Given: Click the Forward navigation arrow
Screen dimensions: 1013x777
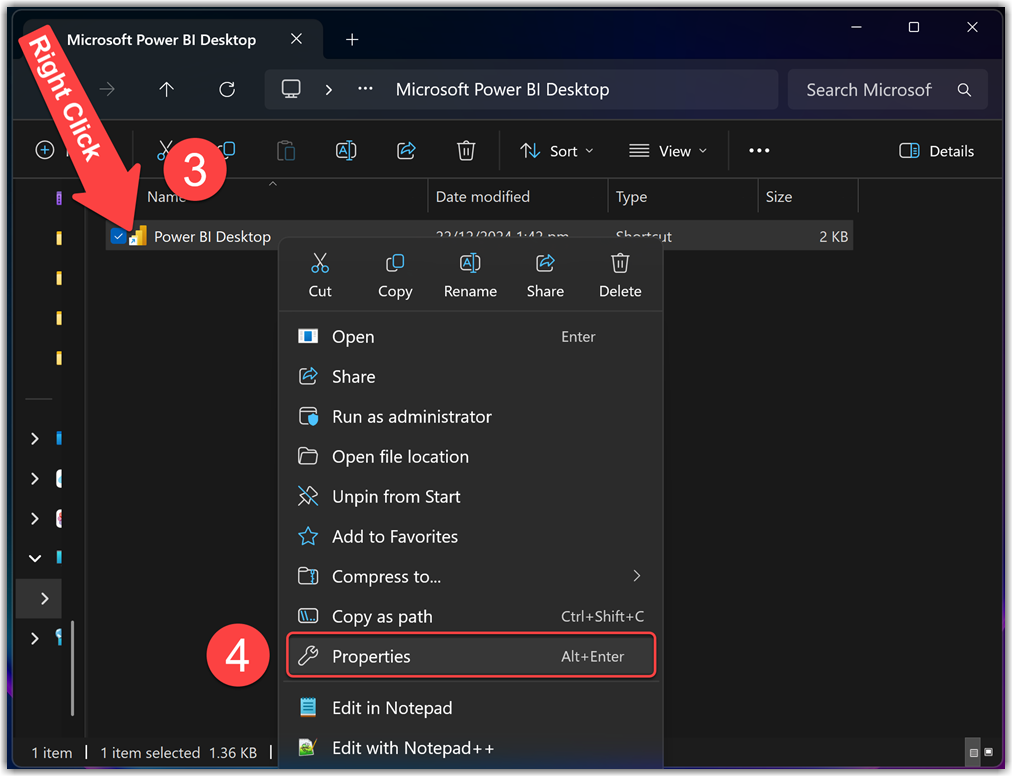Looking at the screenshot, I should pyautogui.click(x=107, y=89).
